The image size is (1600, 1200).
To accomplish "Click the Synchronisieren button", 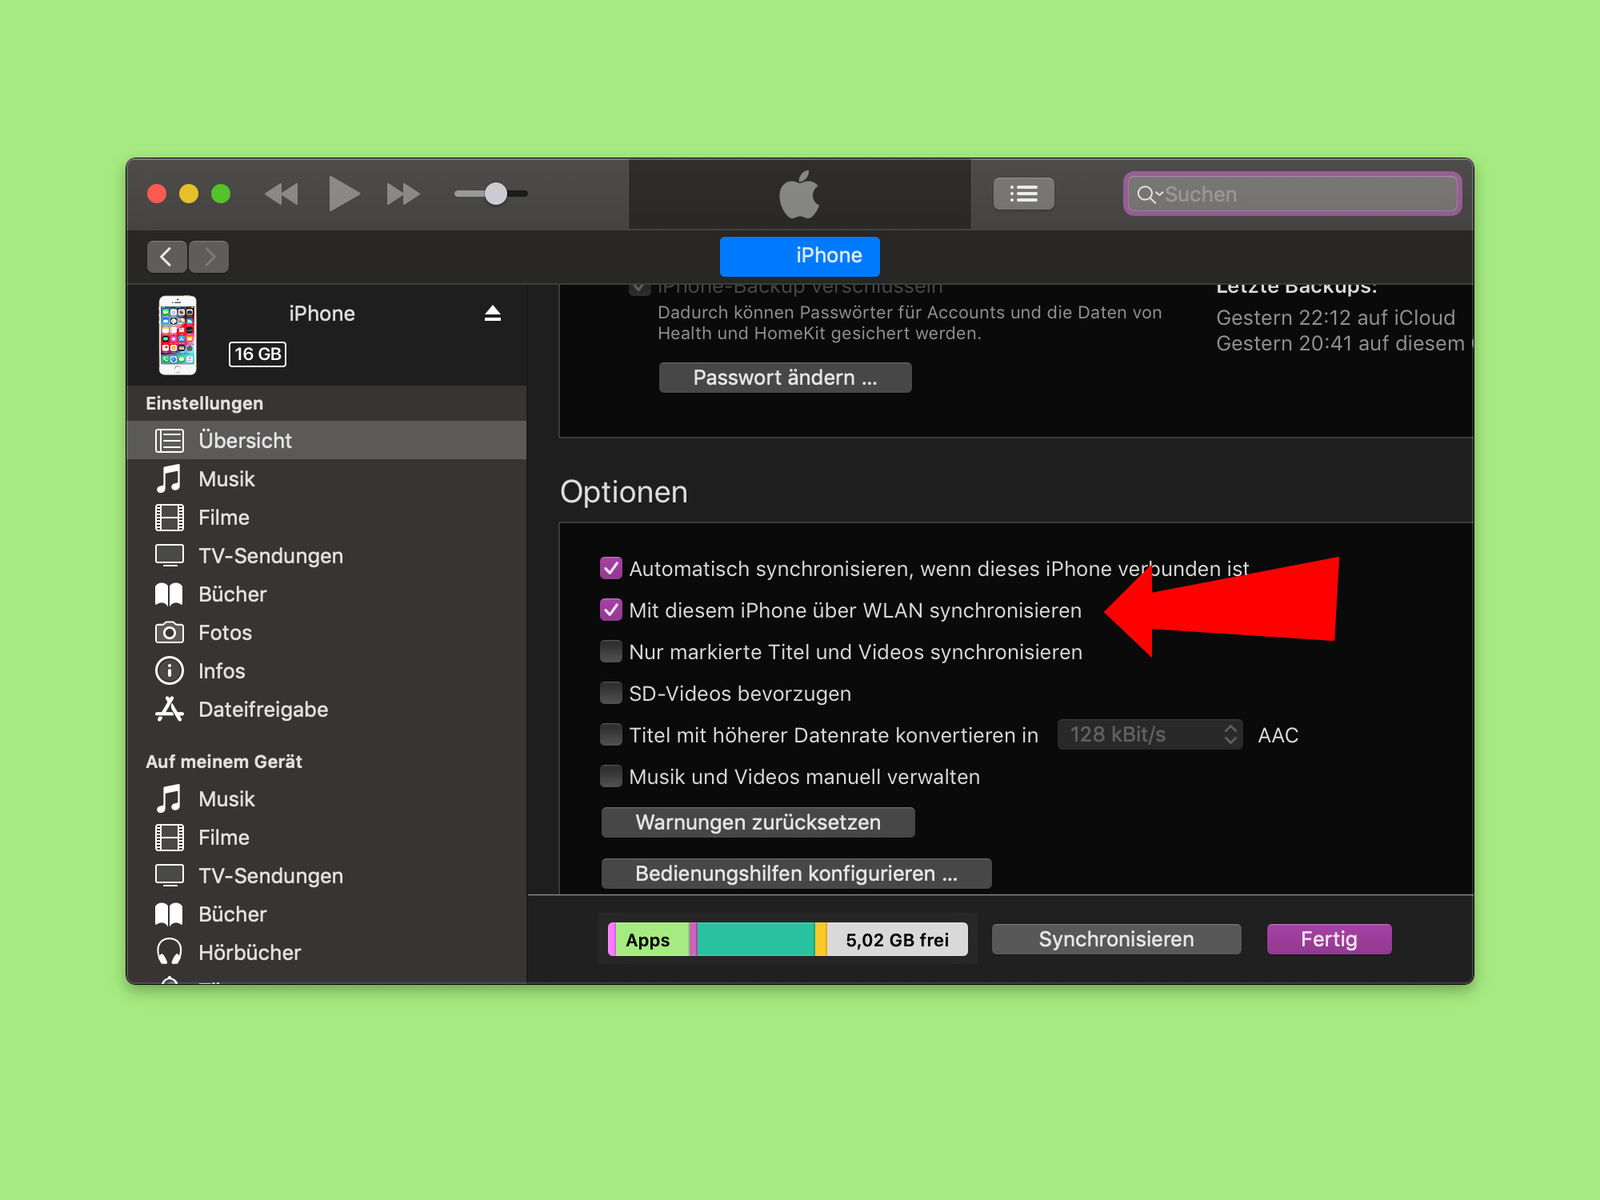I will click(x=1116, y=940).
